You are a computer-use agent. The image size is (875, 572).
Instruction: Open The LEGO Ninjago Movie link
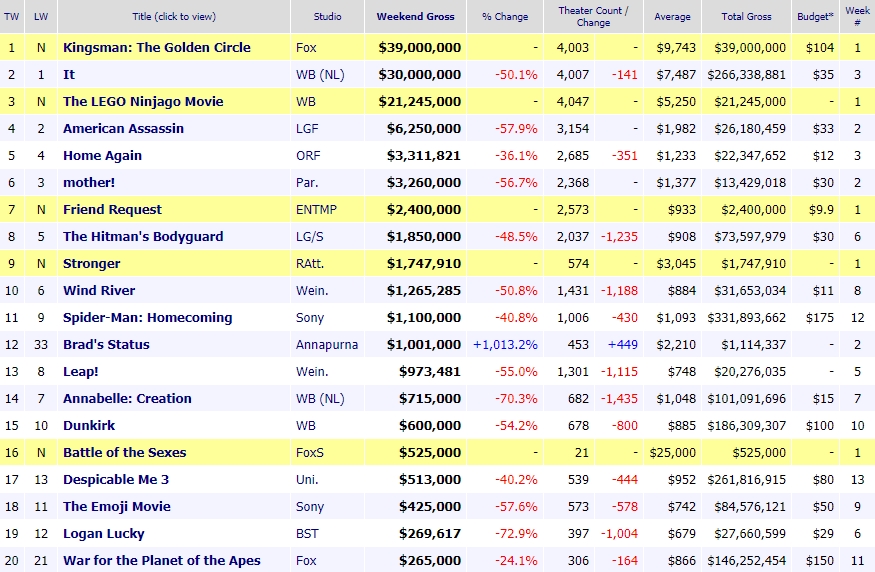tap(143, 102)
